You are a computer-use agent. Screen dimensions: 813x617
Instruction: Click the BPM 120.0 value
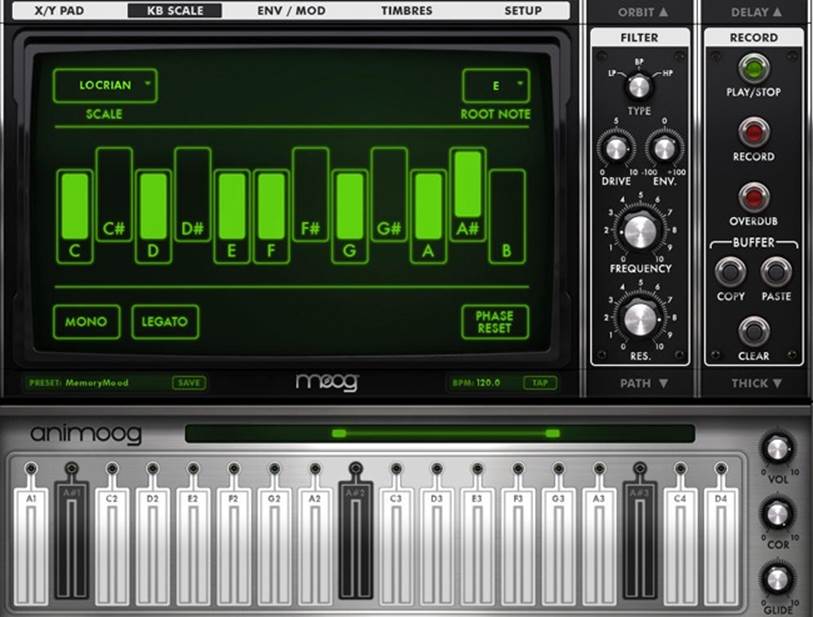coord(476,383)
